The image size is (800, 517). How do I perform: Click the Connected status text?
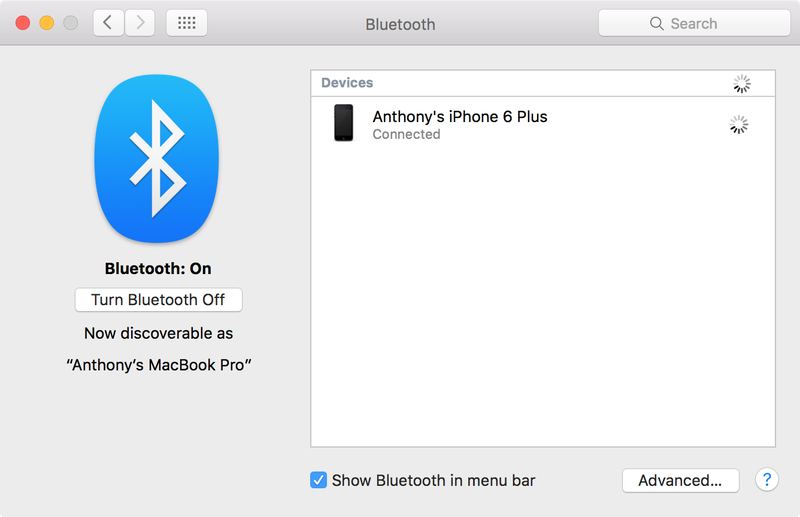(x=406, y=134)
